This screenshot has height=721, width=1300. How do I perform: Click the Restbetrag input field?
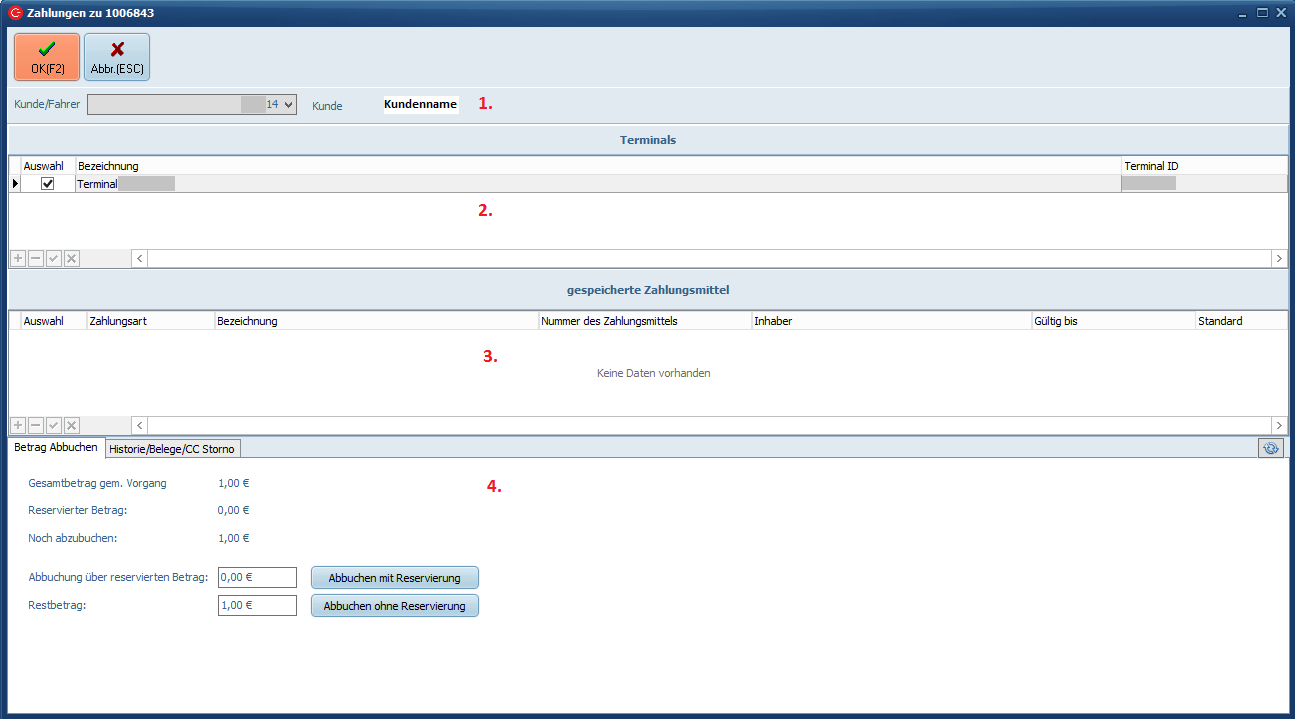(257, 606)
